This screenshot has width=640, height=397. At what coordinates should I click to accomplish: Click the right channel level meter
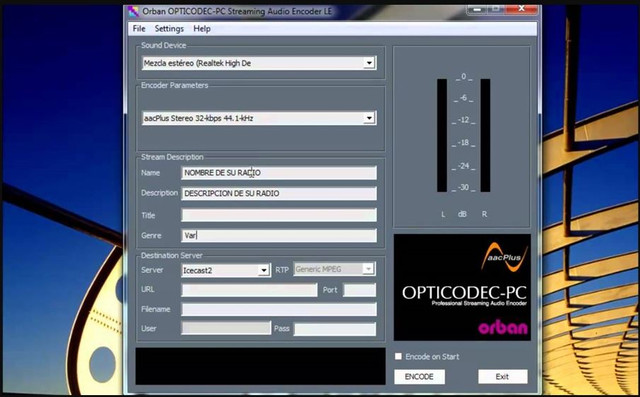pyautogui.click(x=485, y=135)
